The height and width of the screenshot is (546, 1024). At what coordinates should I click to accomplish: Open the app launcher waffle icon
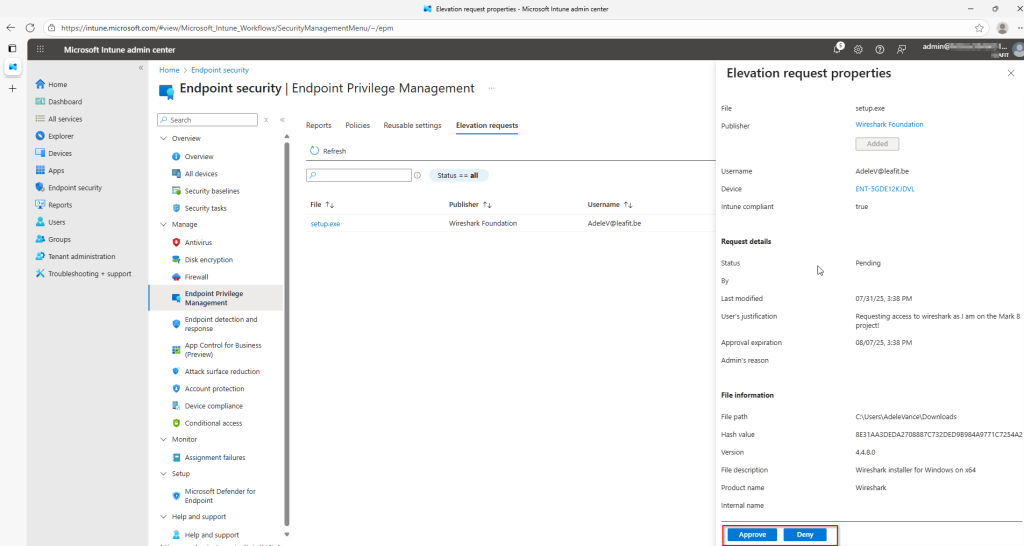[40, 50]
